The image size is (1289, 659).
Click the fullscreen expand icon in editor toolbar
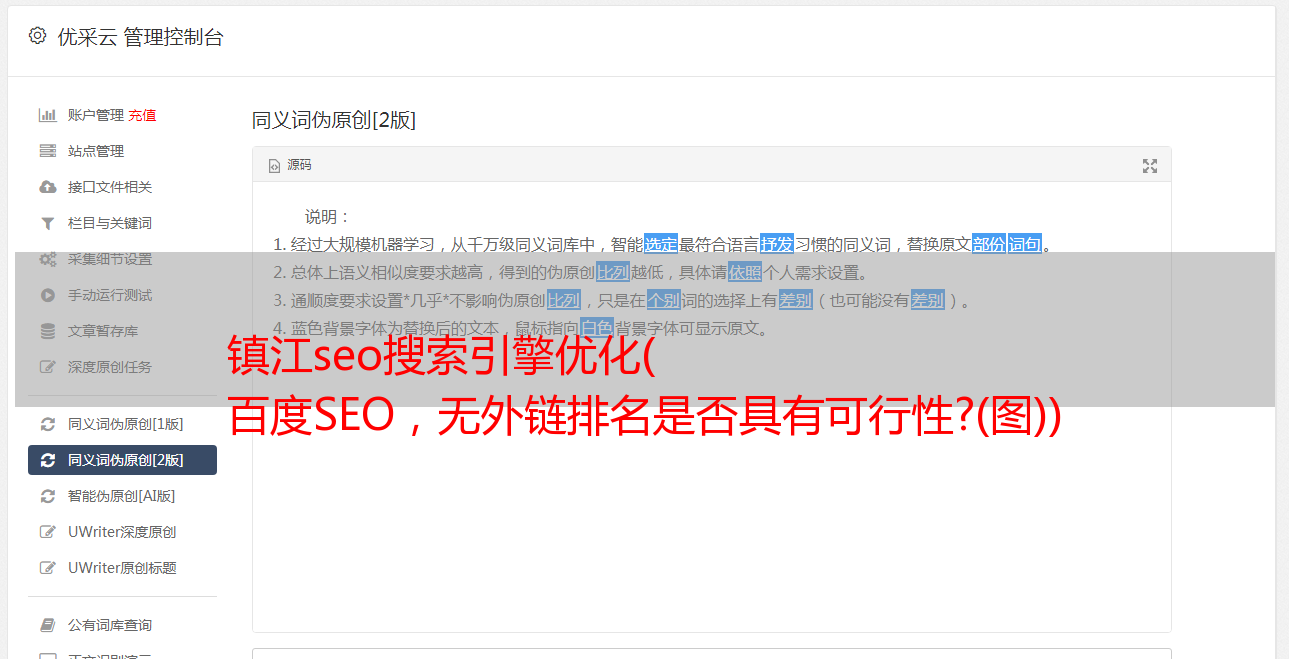tap(1150, 166)
